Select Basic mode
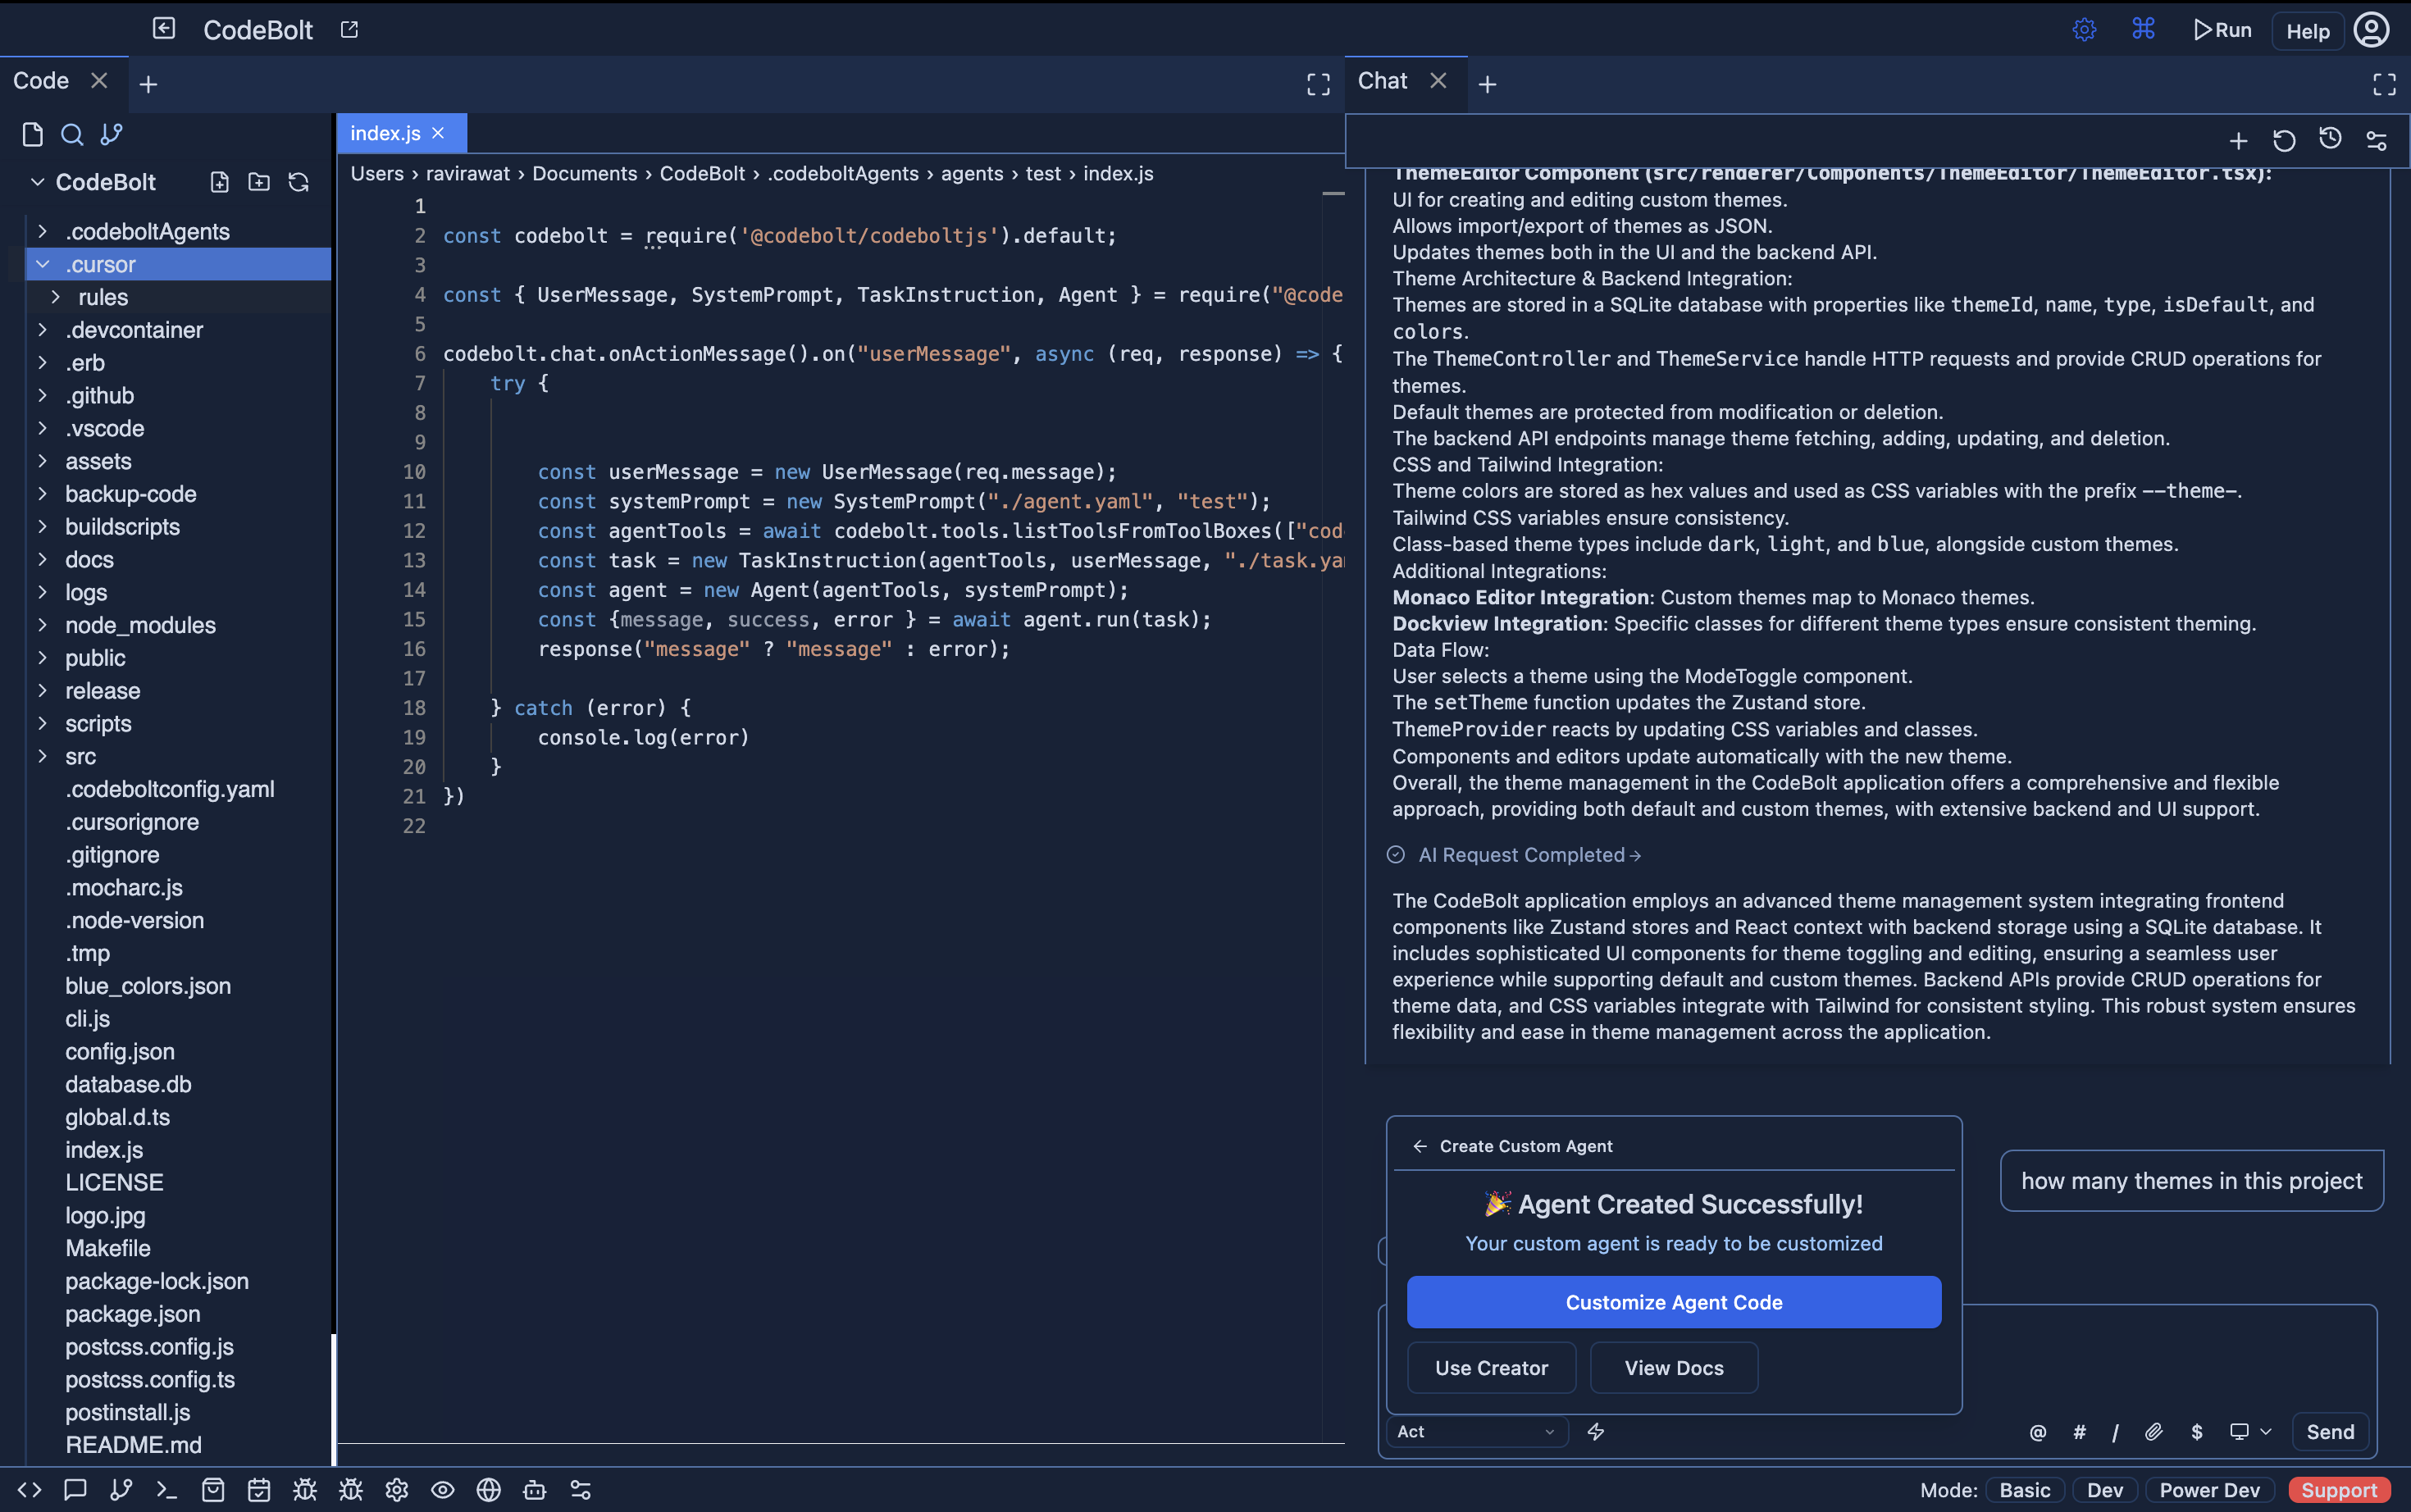Screen dimensions: 2411x1512 click(2025, 1490)
